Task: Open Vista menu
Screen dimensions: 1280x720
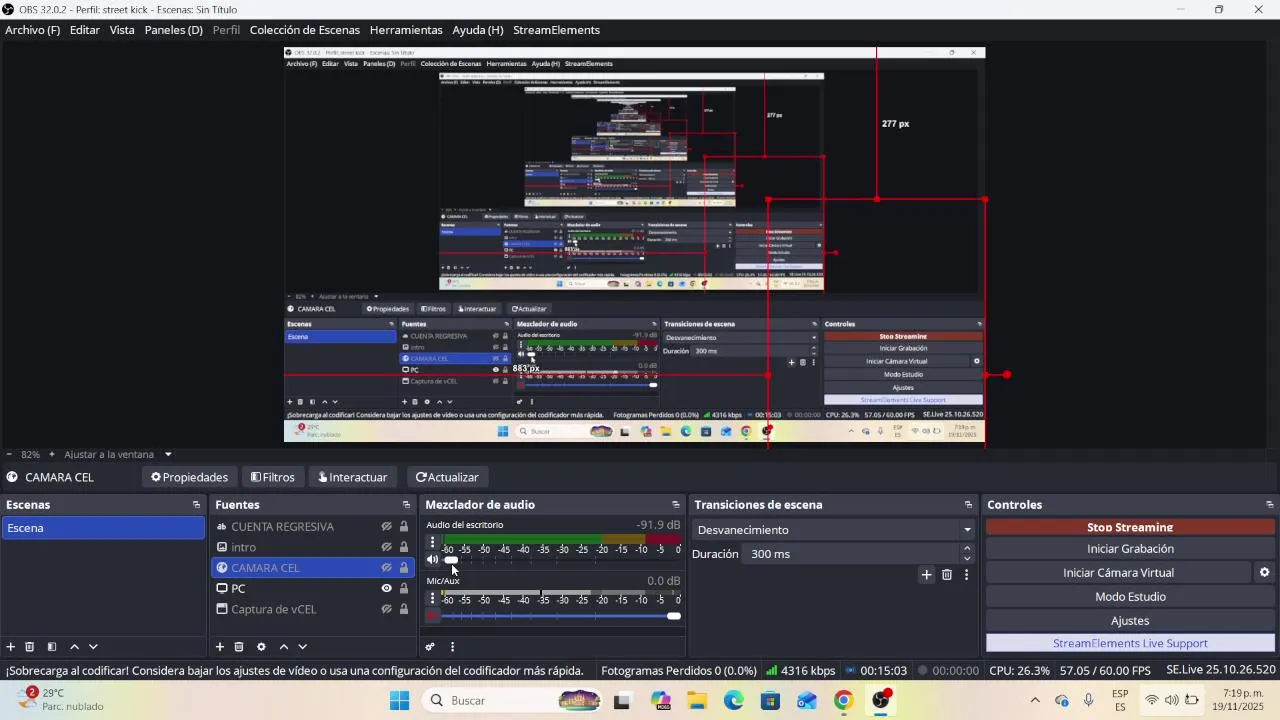Action: 122,30
